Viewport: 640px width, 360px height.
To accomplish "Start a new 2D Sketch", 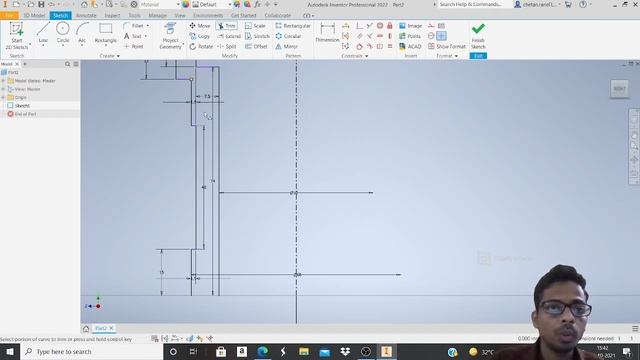I will (x=16, y=36).
